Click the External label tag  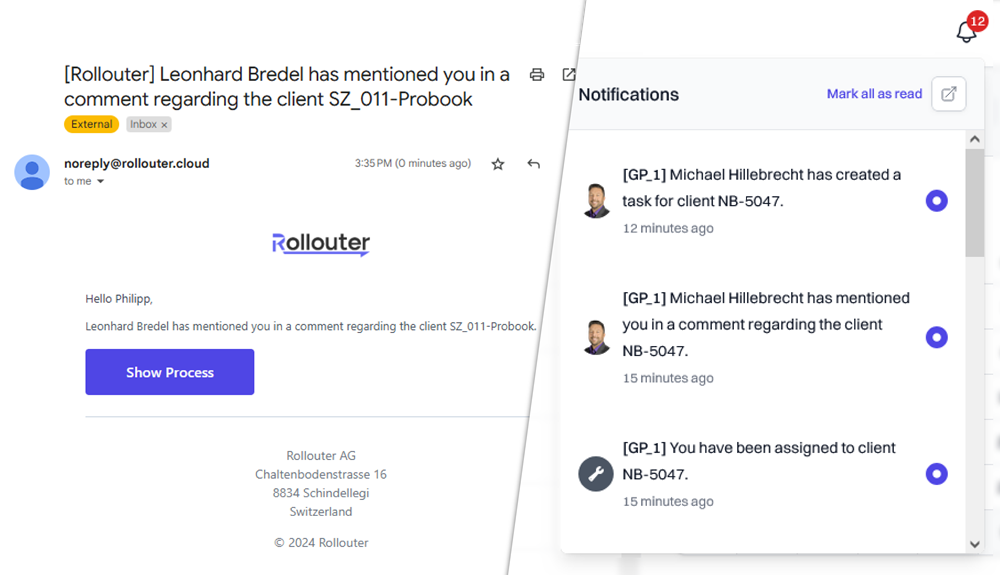click(91, 124)
